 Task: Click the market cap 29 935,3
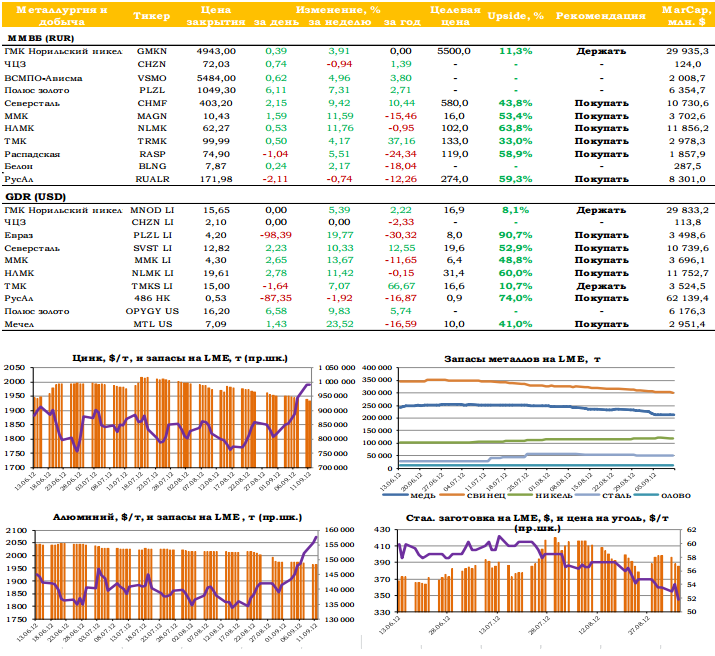688,52
